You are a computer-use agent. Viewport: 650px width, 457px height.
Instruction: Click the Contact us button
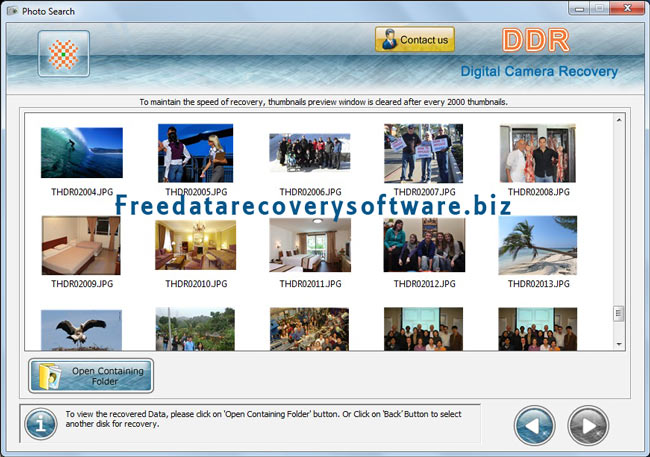pos(415,39)
